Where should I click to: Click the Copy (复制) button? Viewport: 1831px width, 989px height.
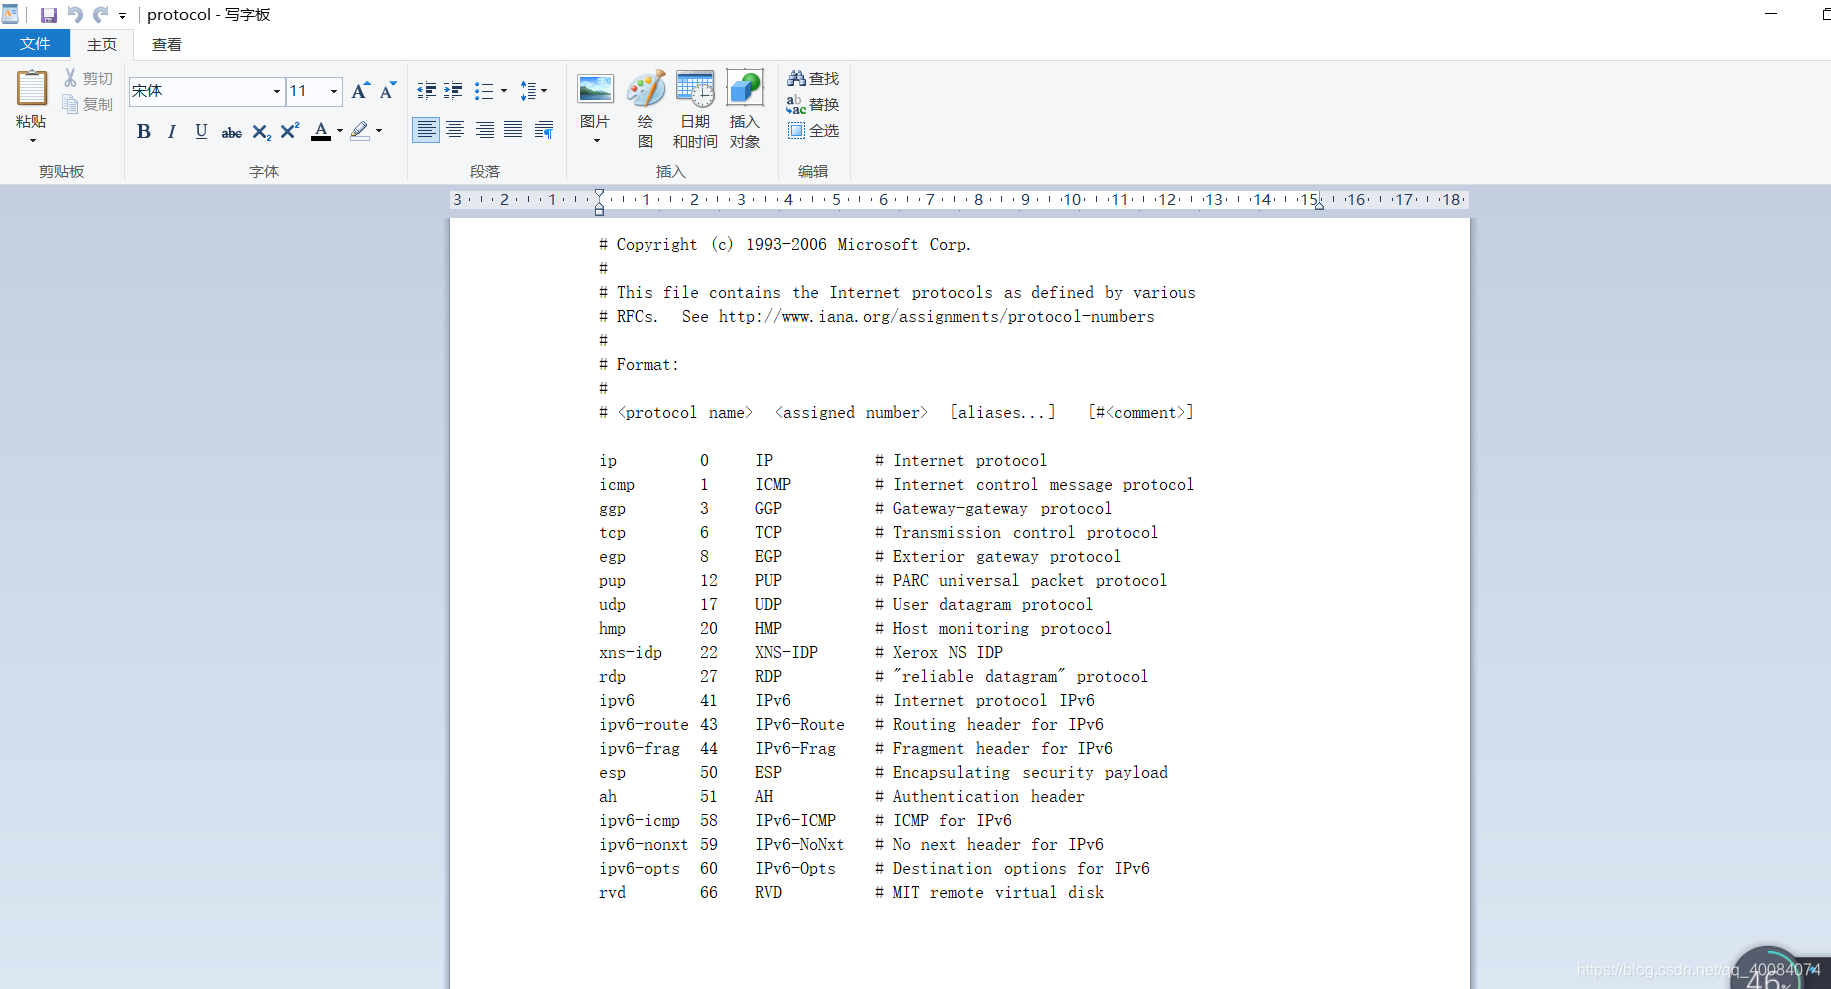[x=88, y=104]
